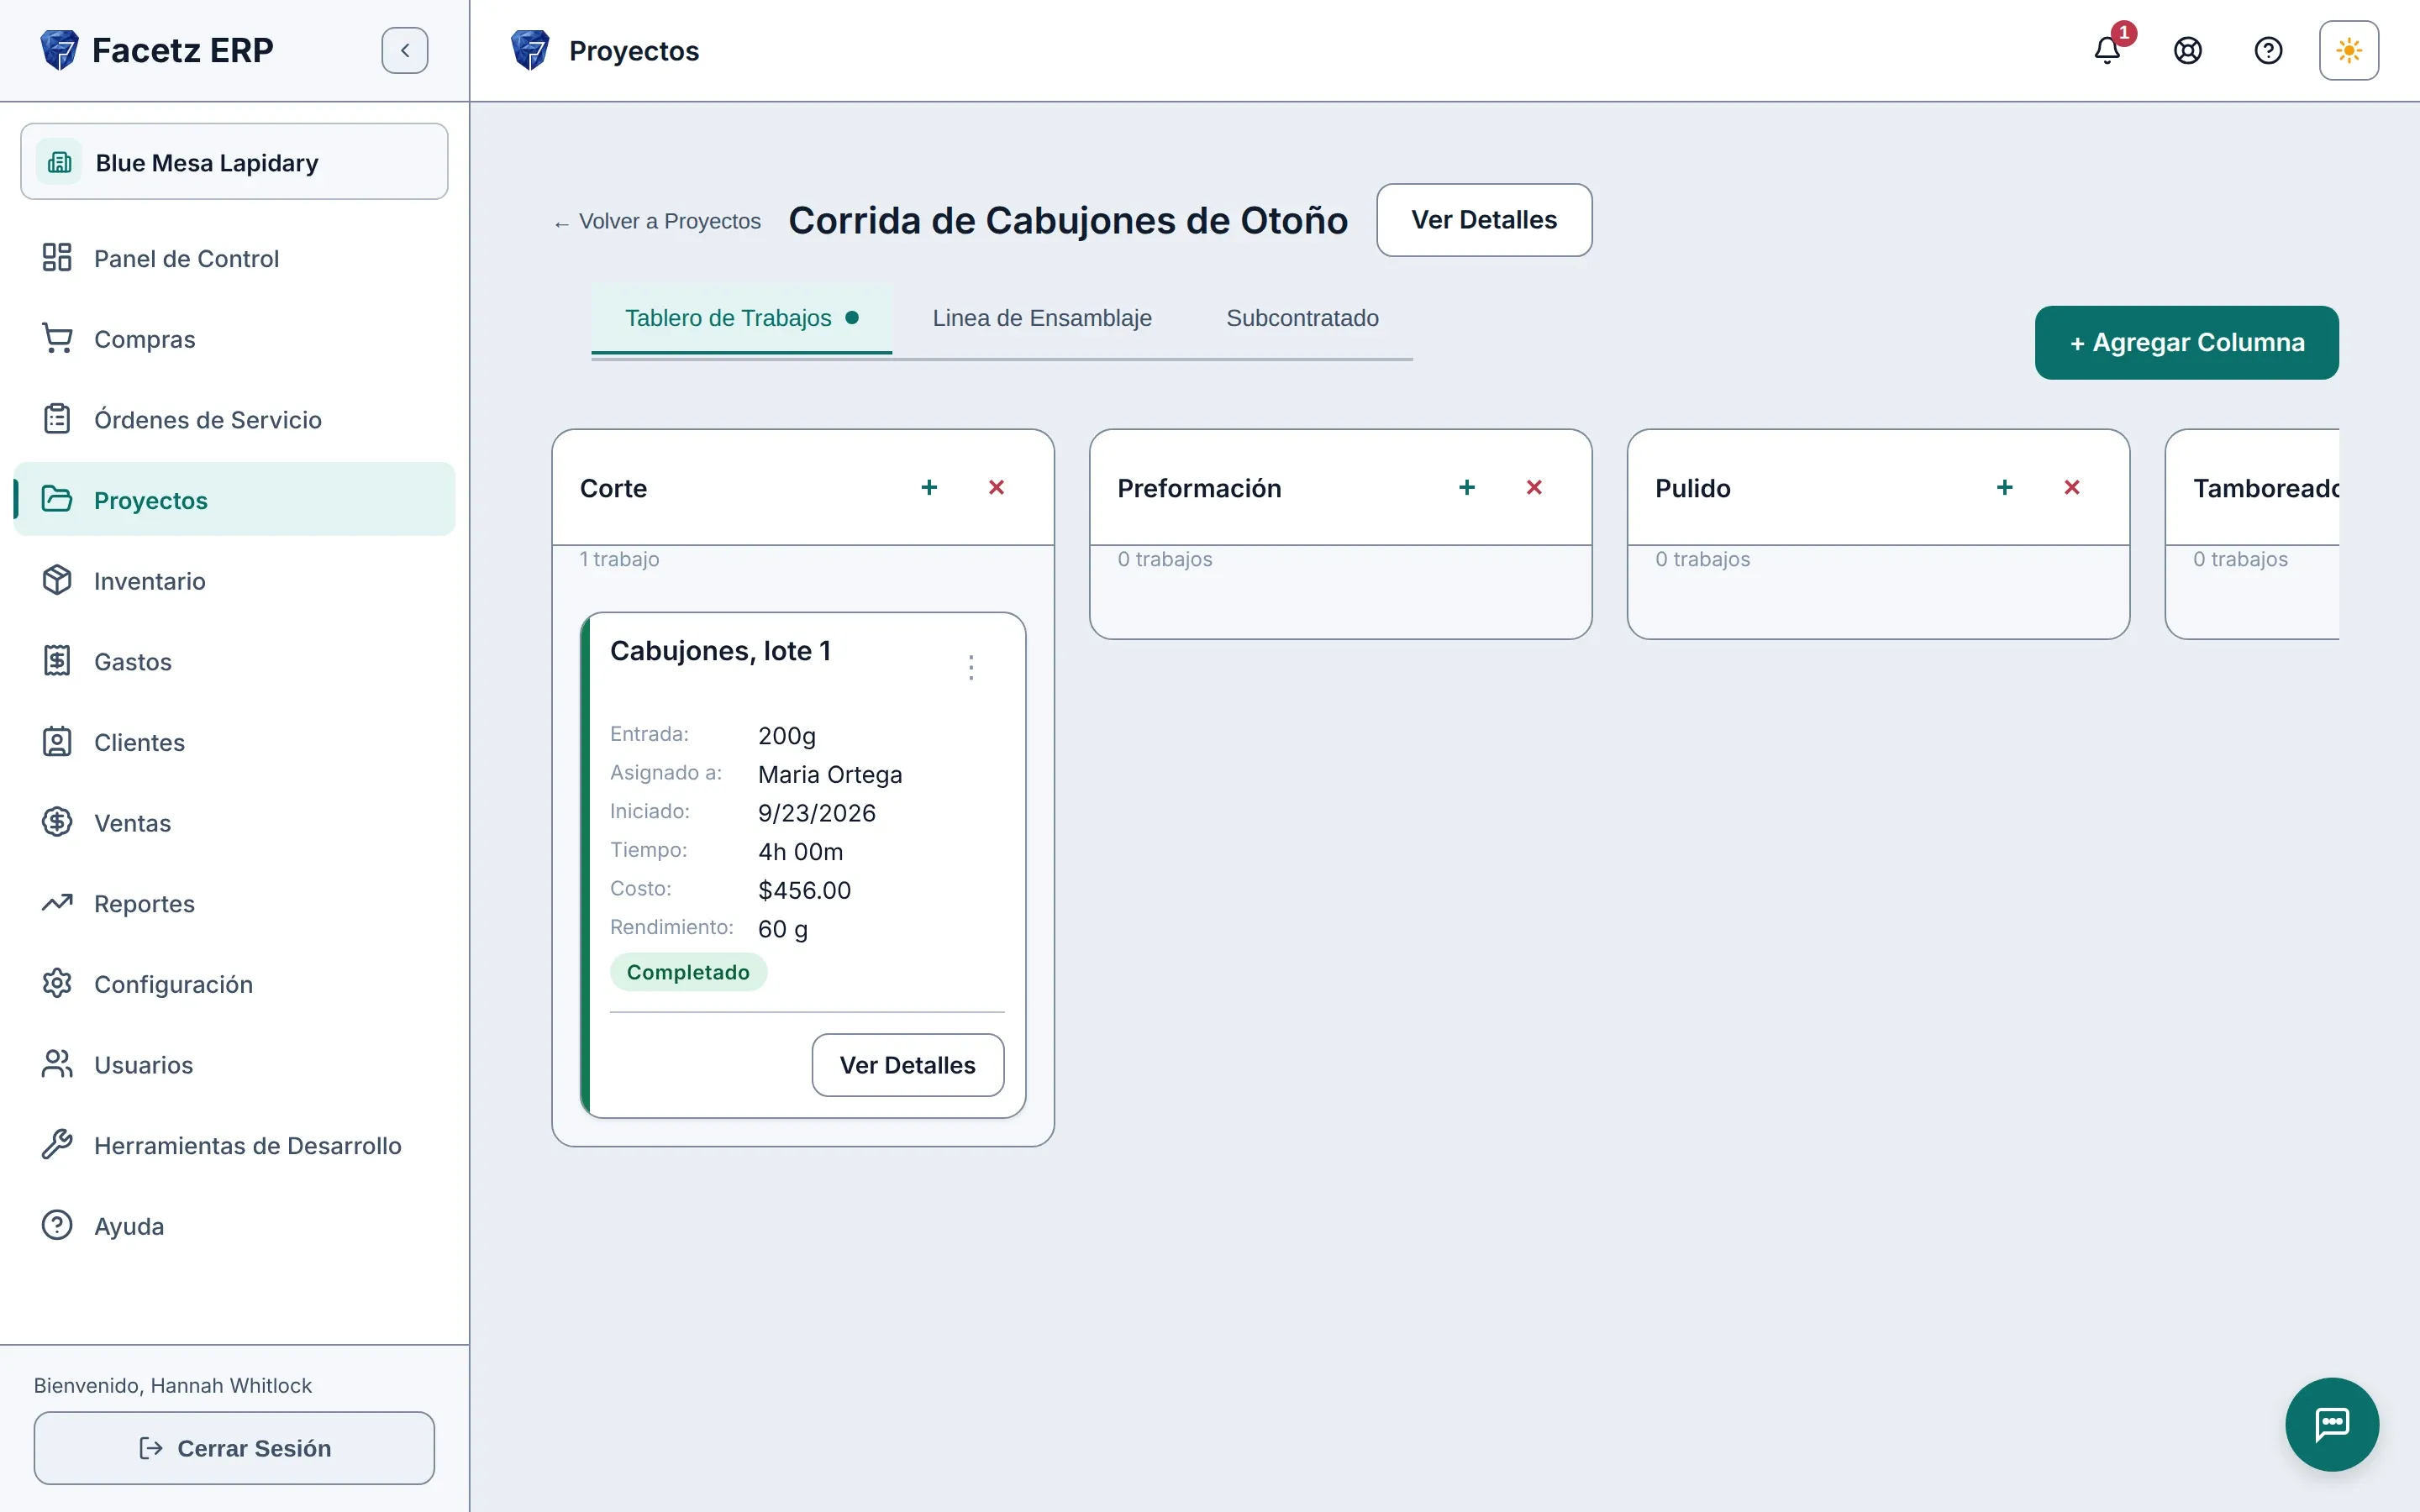Image resolution: width=2420 pixels, height=1512 pixels.
Task: Switch to Linea de Ensamblaje tab
Action: pos(1042,318)
